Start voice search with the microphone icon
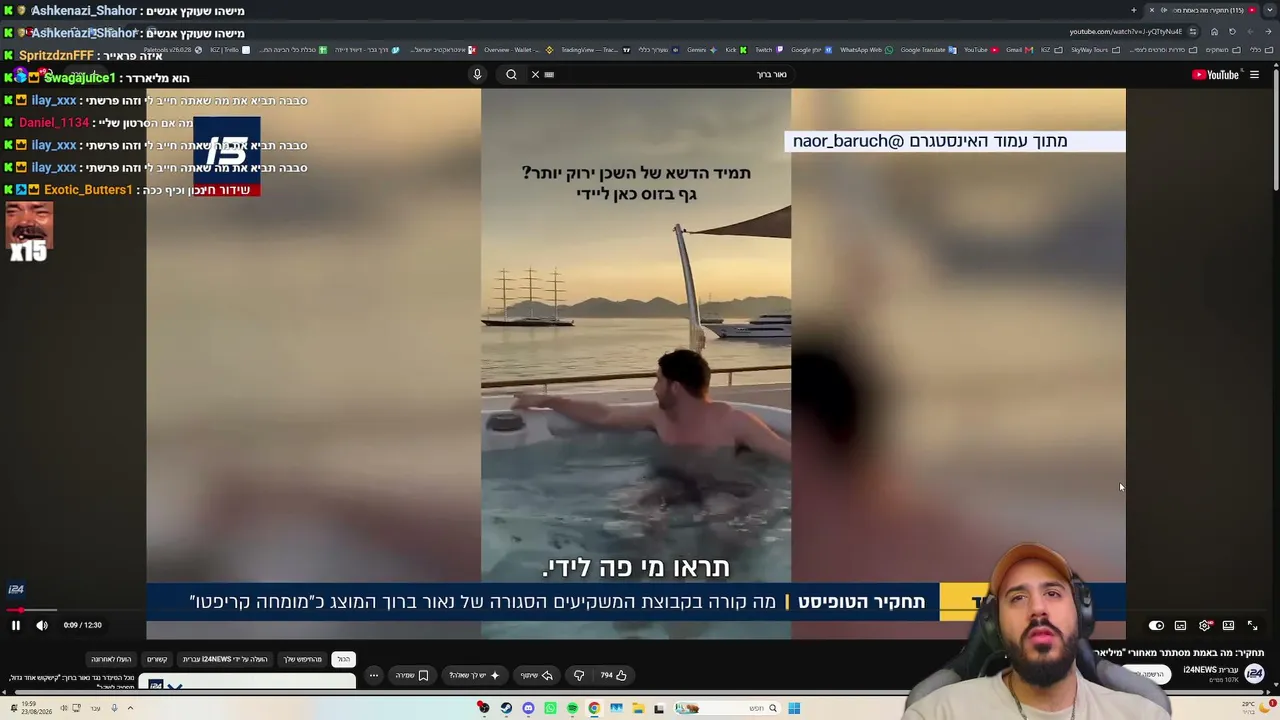1280x720 pixels. [x=477, y=74]
